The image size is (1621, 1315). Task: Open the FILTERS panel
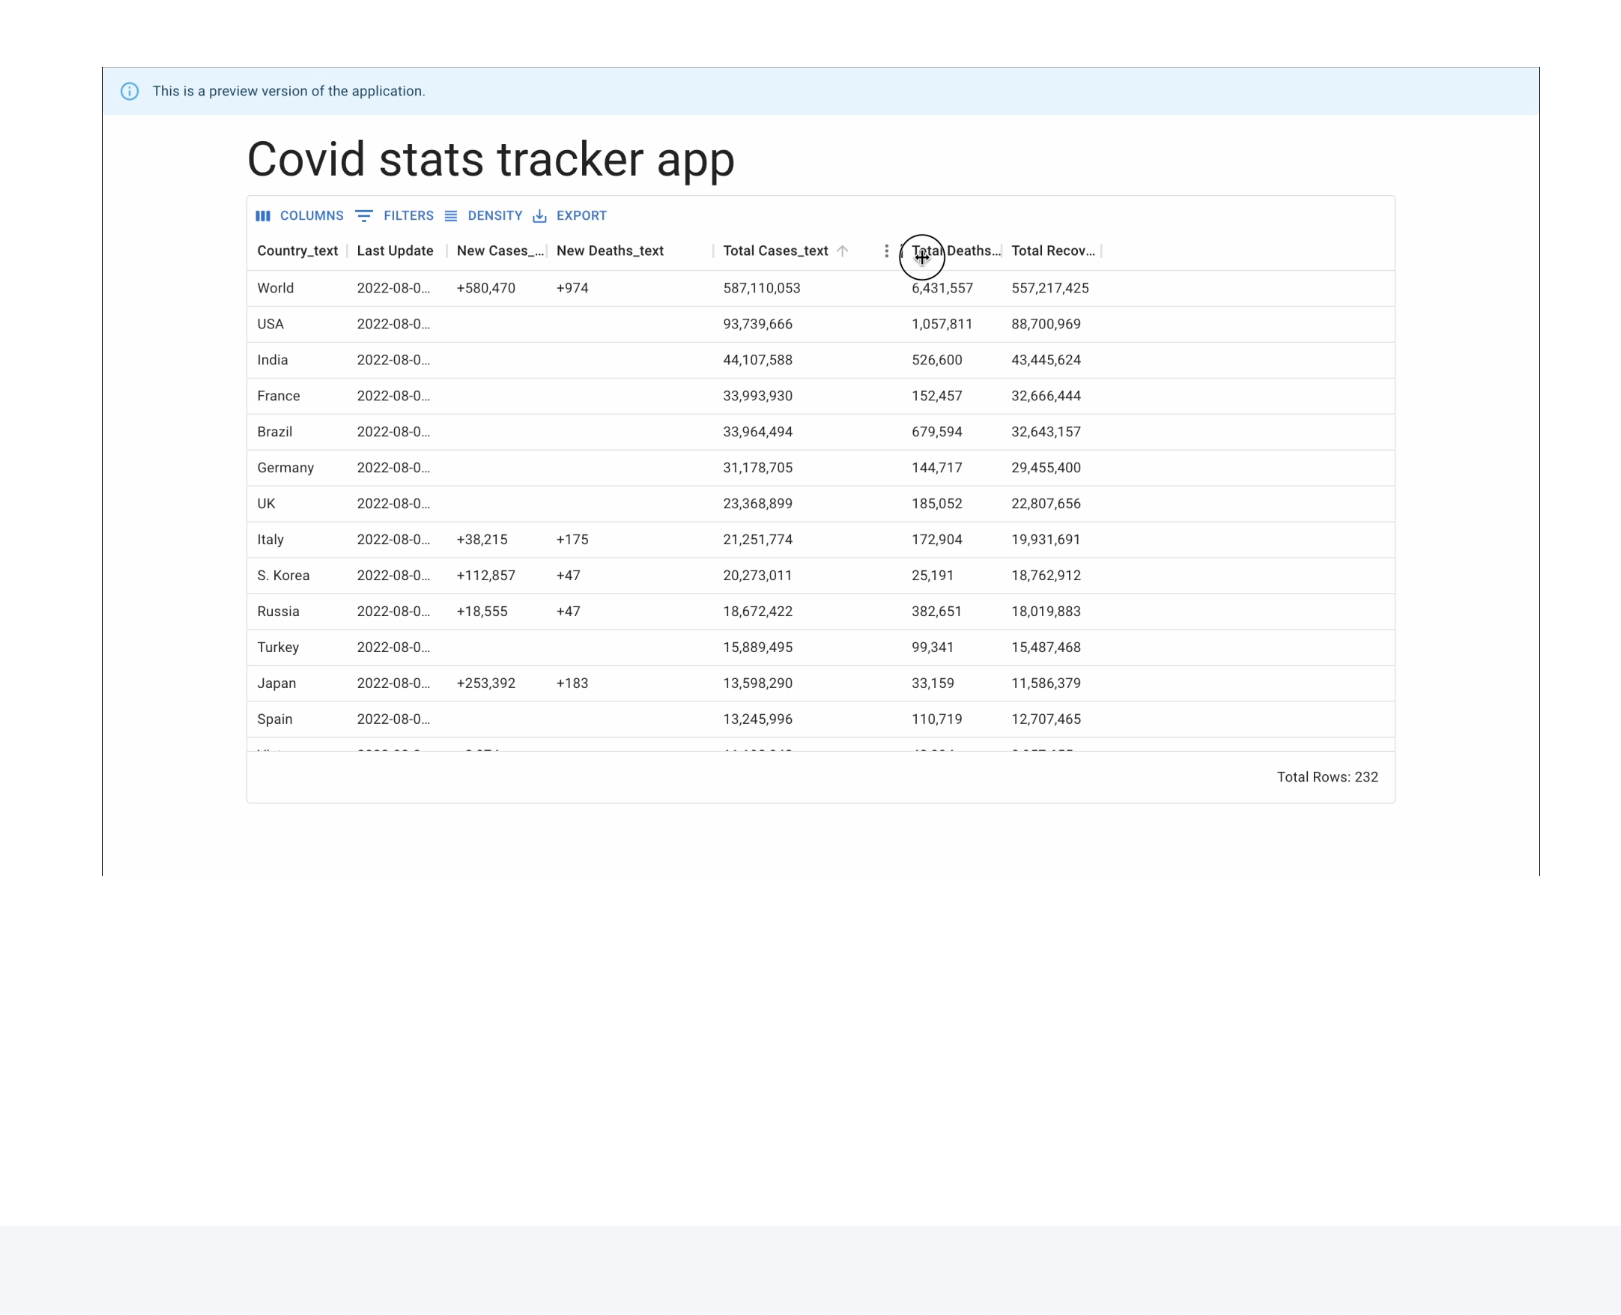click(394, 216)
